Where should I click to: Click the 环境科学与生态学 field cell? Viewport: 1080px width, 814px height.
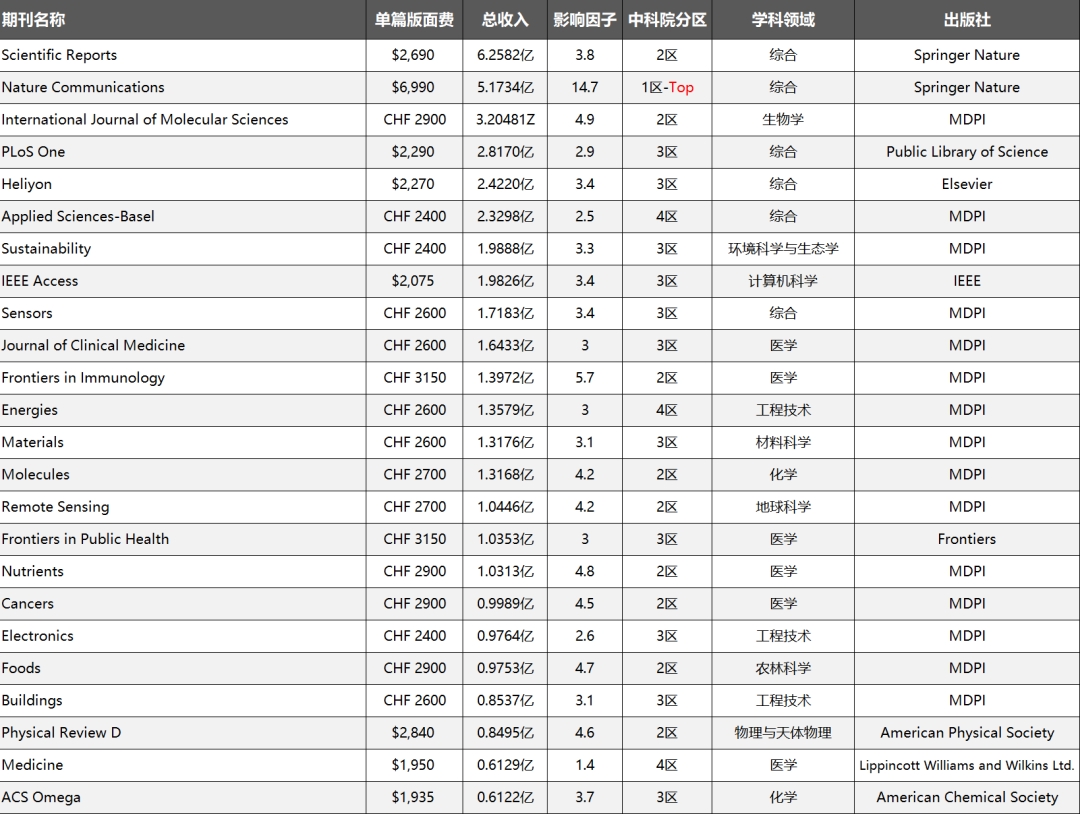(783, 249)
